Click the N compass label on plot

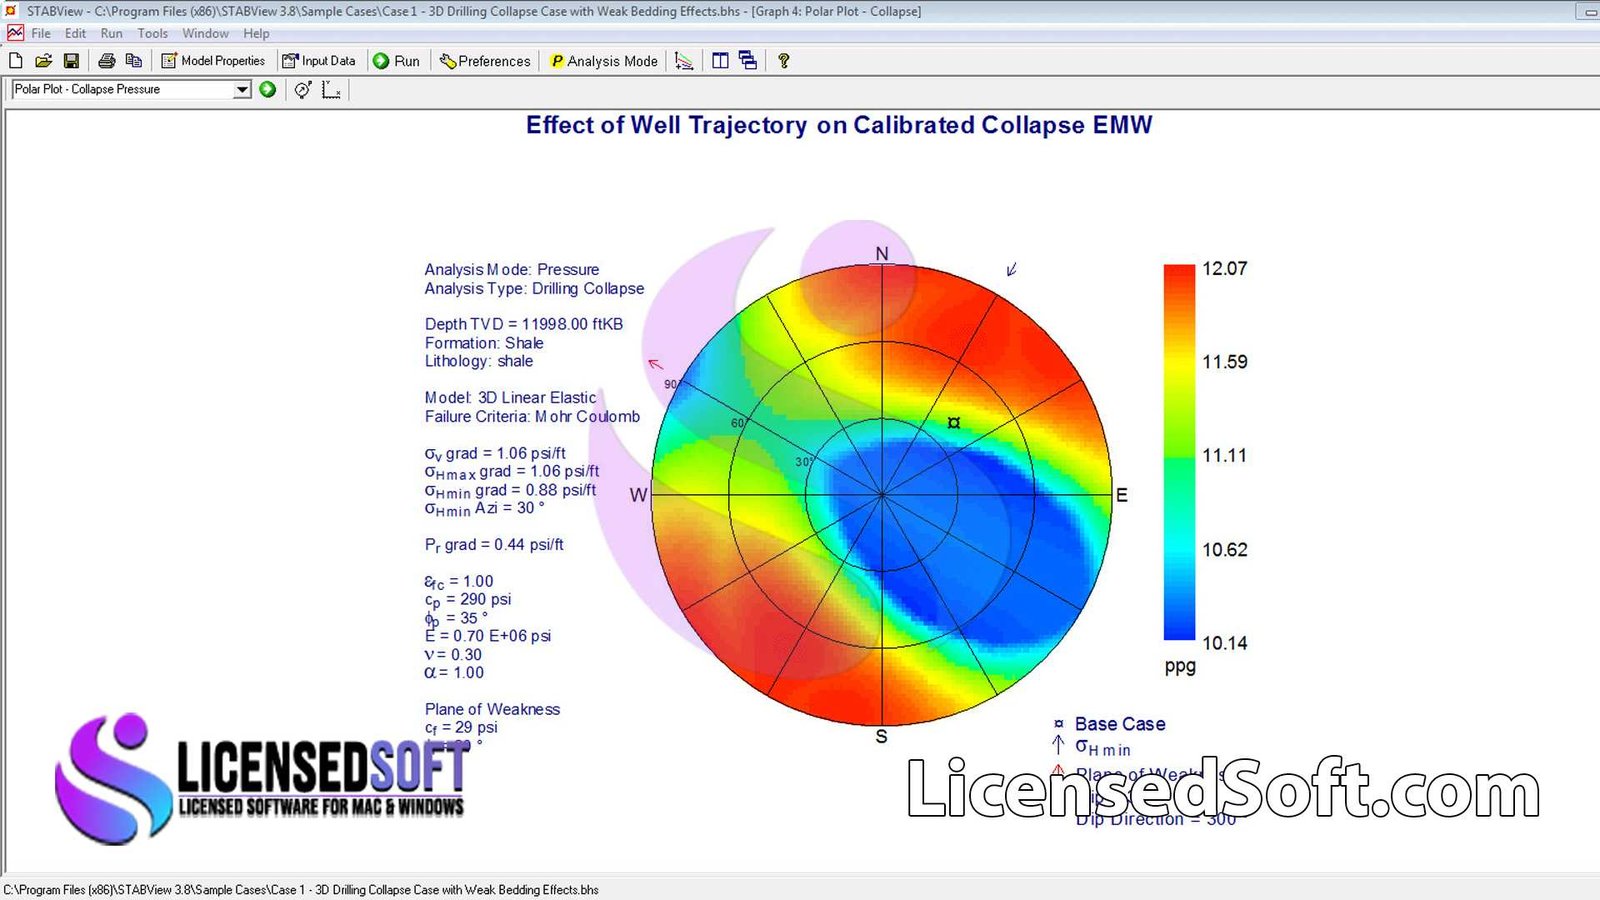click(x=882, y=254)
